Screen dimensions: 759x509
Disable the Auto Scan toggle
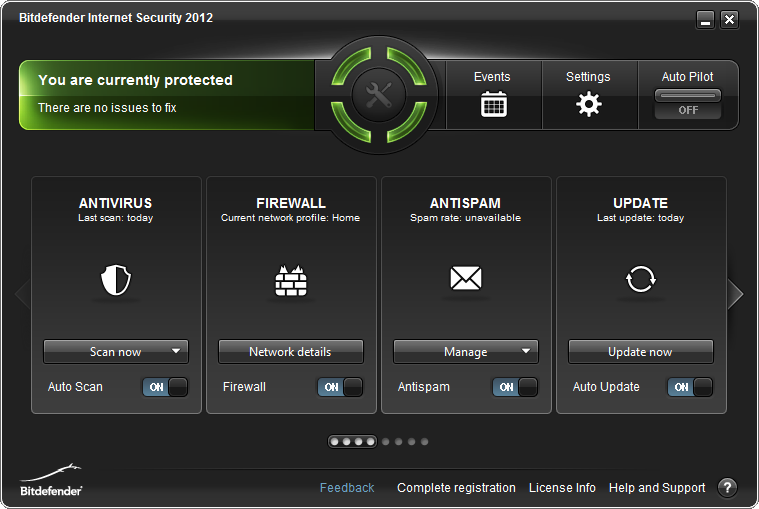tap(165, 387)
